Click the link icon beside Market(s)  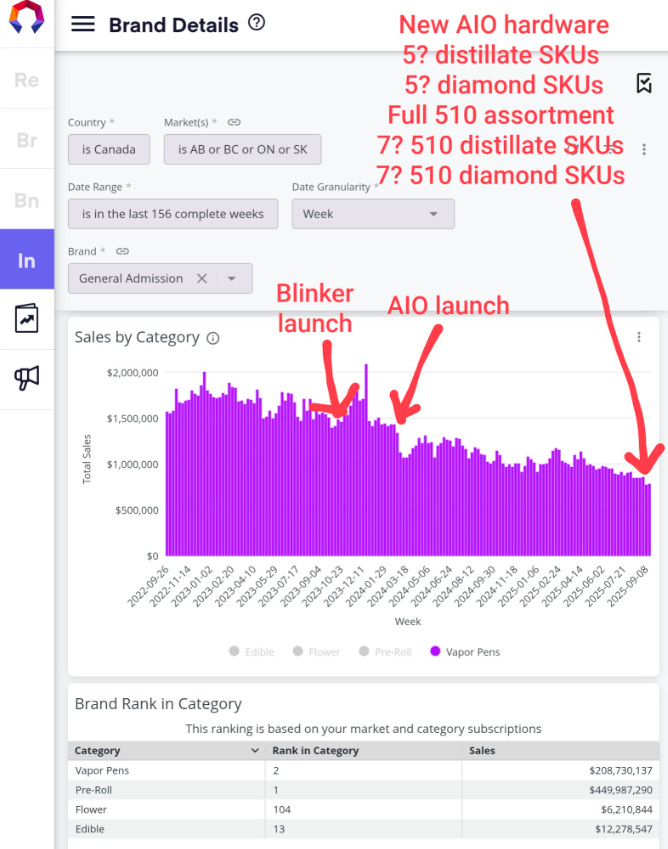click(234, 122)
